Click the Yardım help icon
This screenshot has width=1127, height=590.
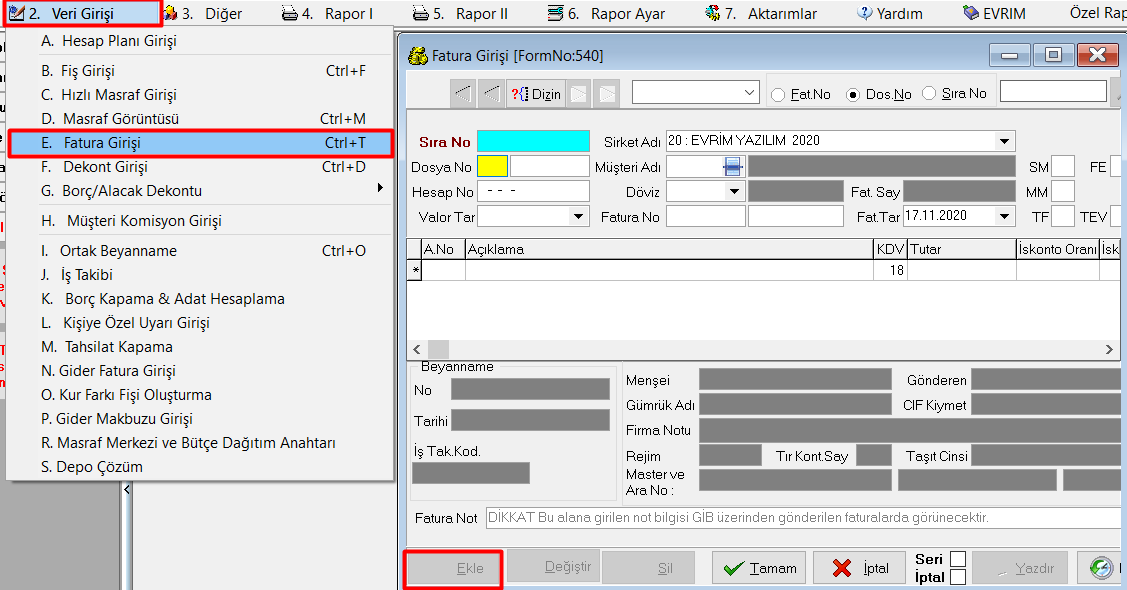click(x=865, y=13)
